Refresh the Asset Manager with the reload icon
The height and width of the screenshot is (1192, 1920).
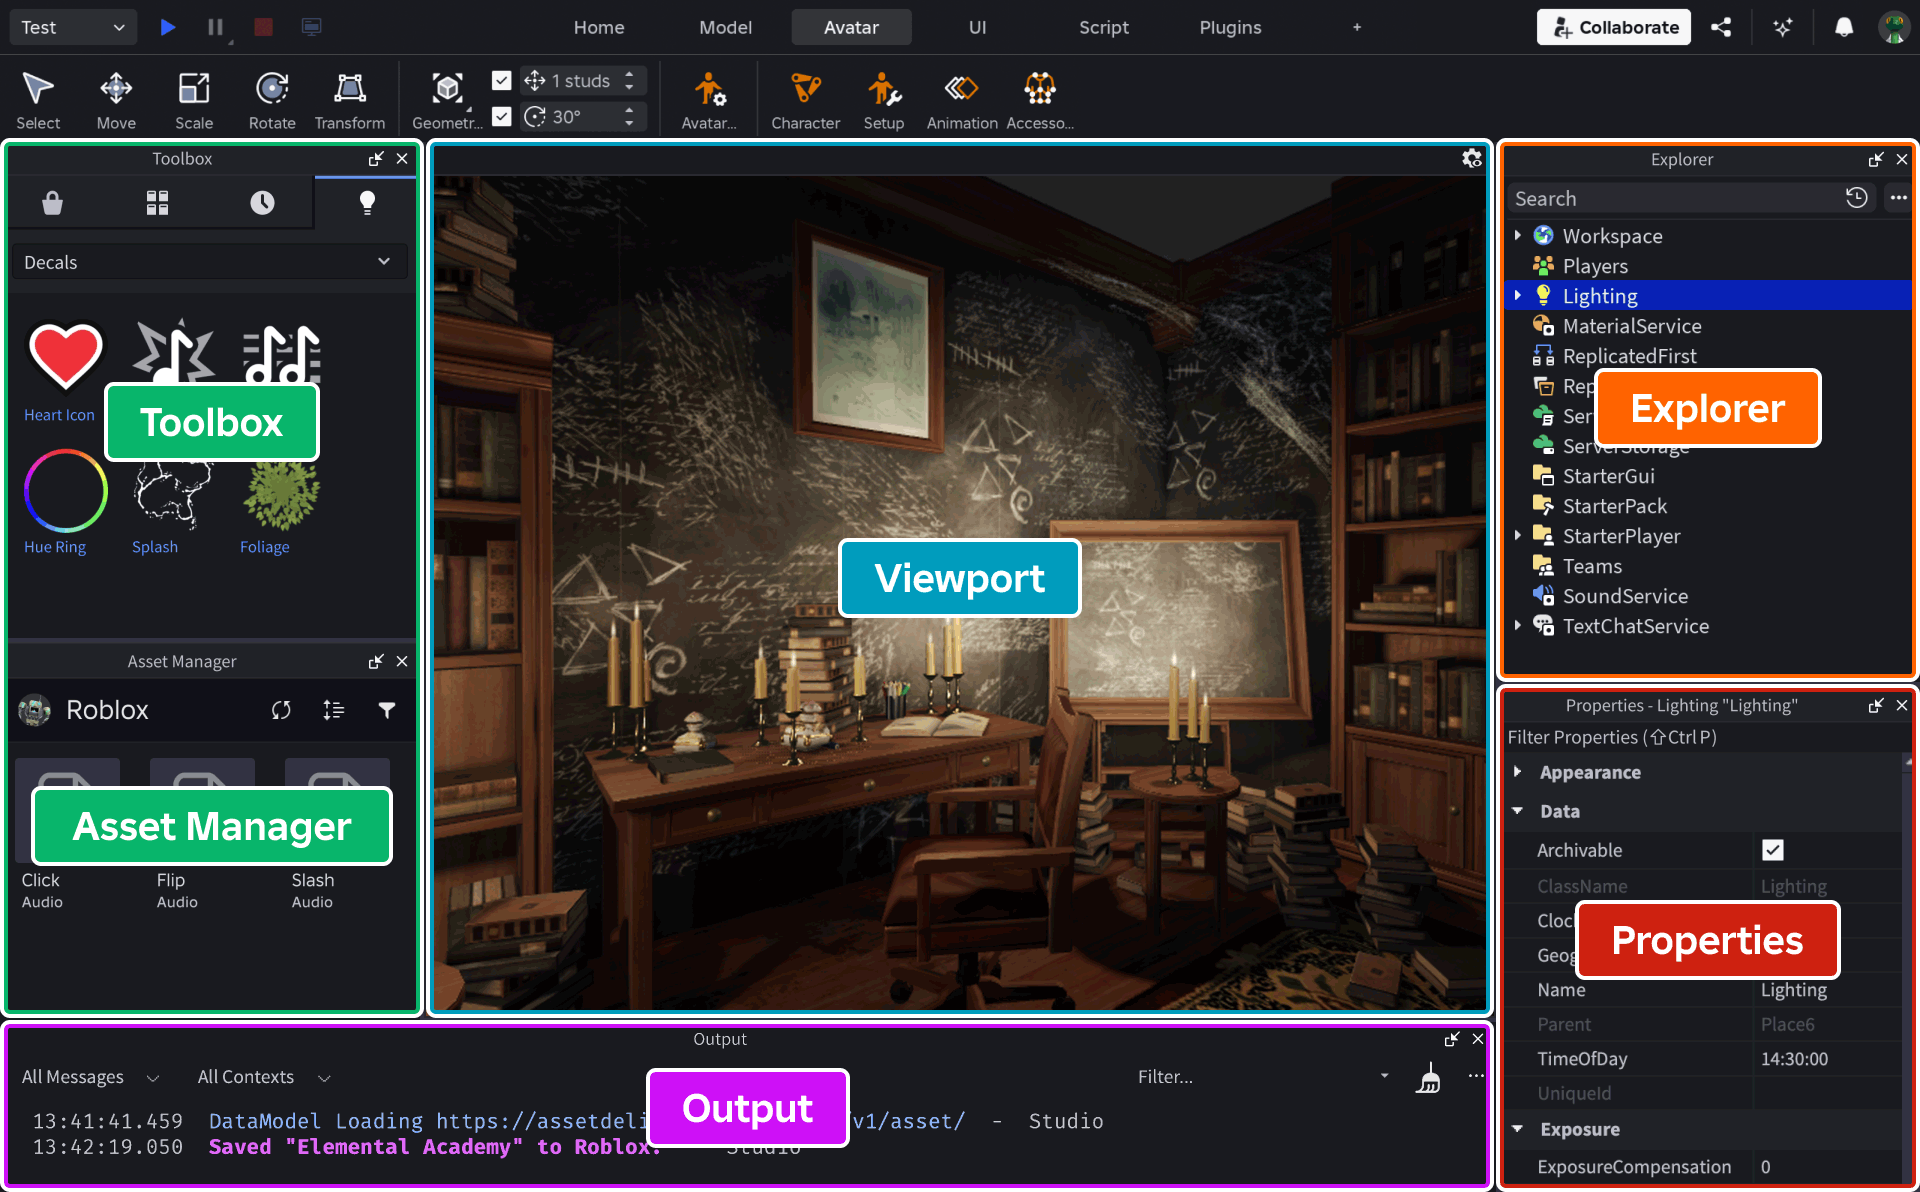coord(281,710)
